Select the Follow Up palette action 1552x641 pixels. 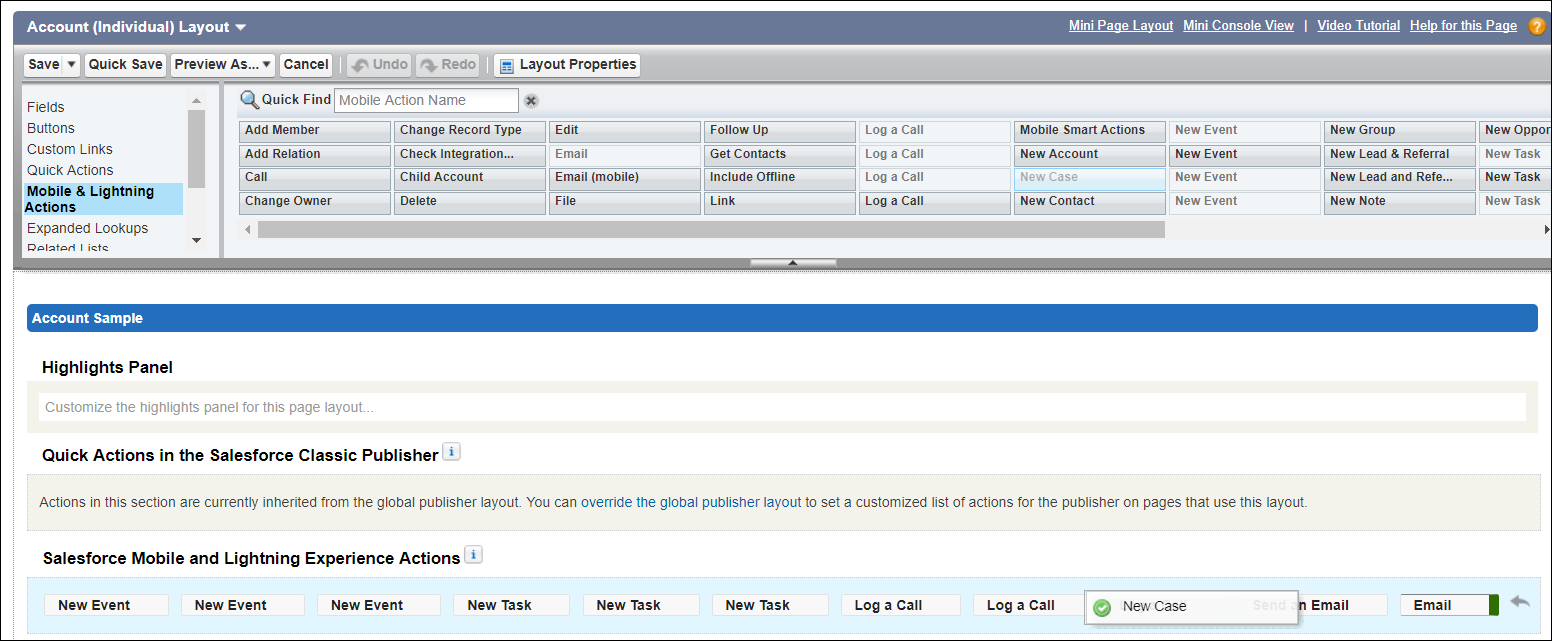780,131
